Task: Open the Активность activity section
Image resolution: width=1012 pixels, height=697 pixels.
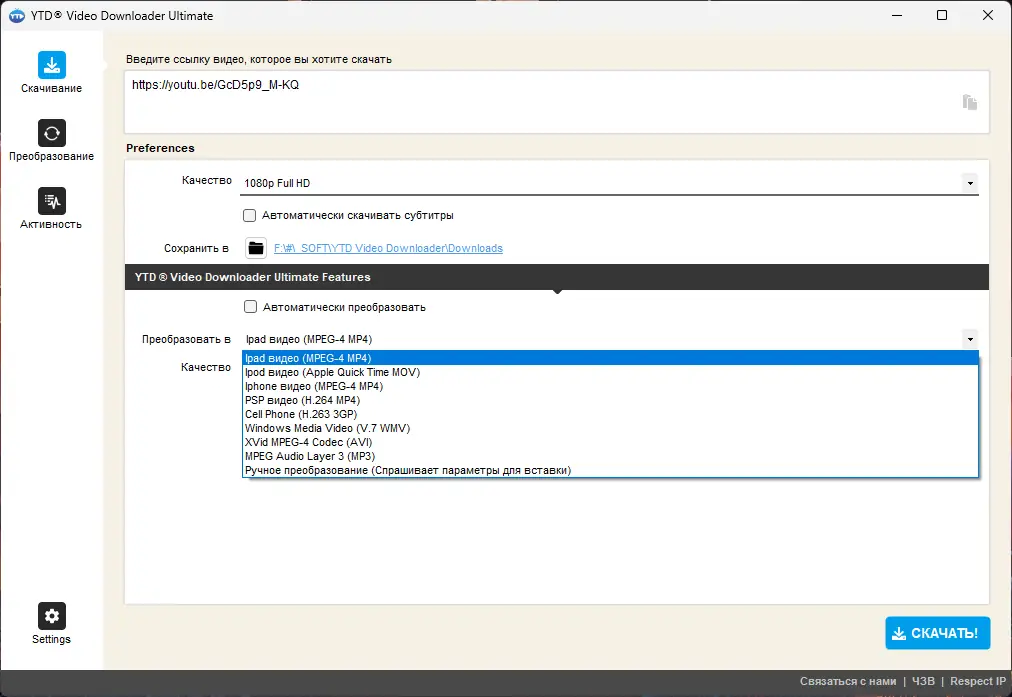Action: pos(51,209)
